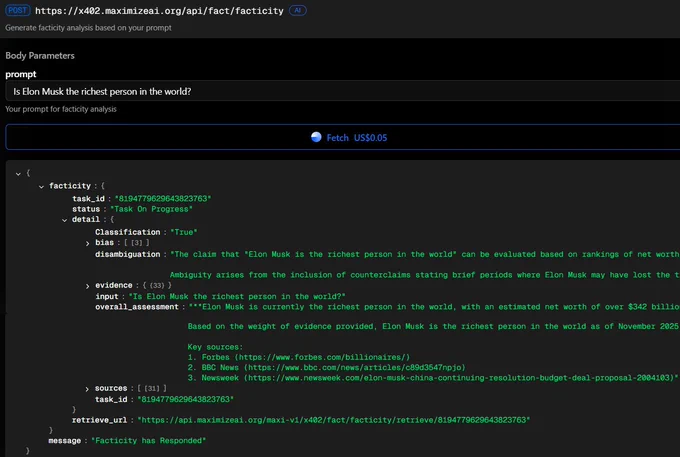Select the Classification value 'True'

click(x=183, y=232)
